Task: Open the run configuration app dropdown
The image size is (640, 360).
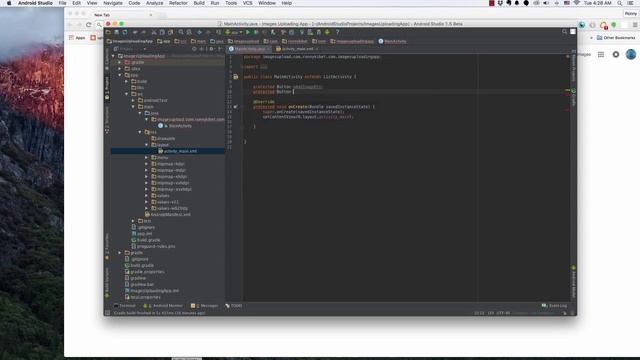Action: 234,32
